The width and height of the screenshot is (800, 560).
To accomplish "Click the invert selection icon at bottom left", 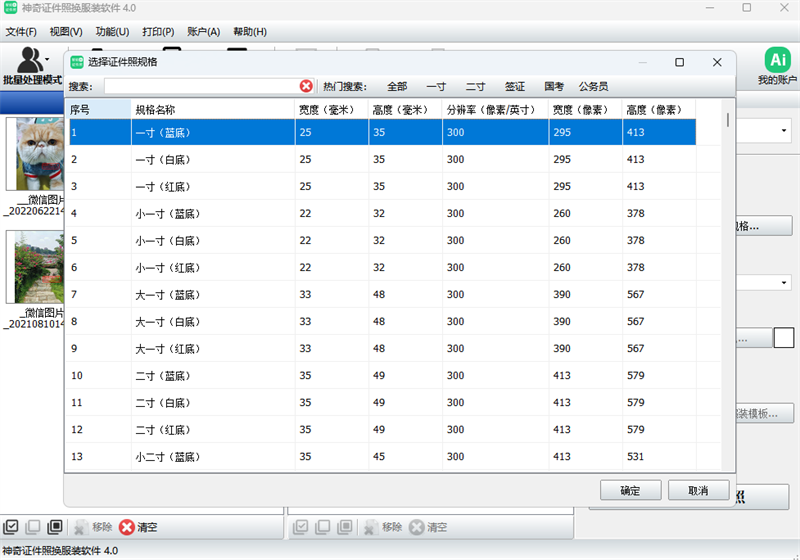I will (55, 527).
